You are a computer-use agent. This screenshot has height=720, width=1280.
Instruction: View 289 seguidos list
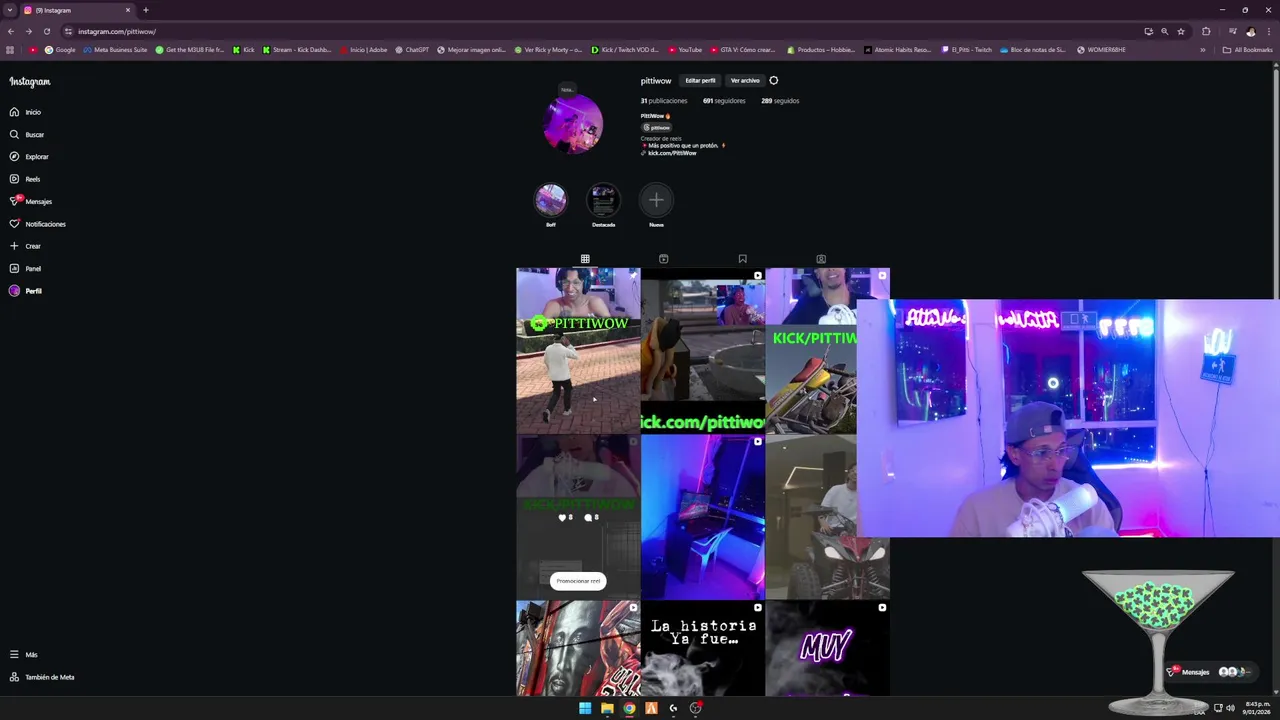(x=780, y=101)
